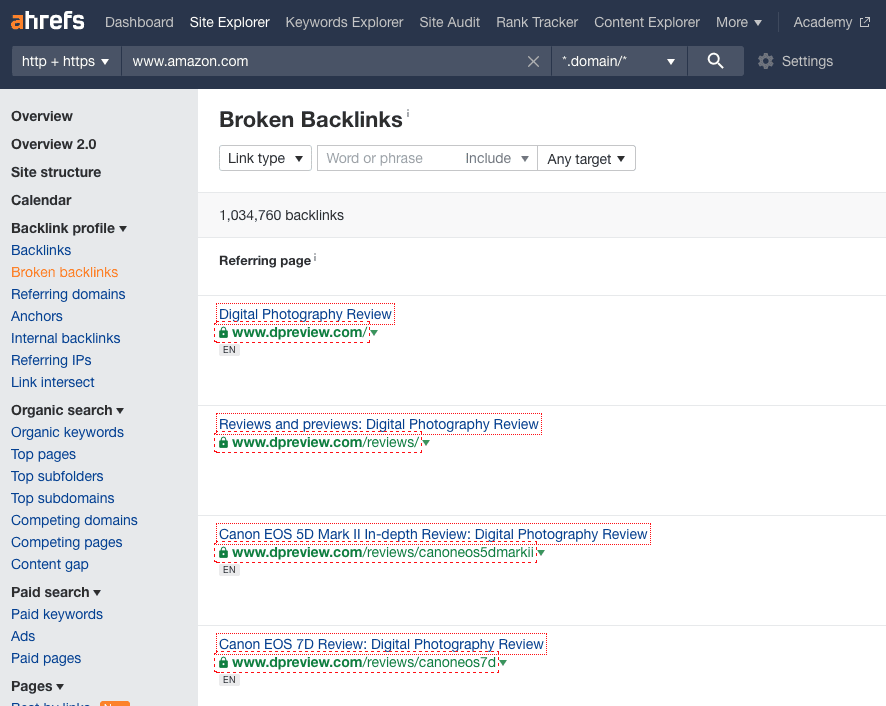Click arrow after www.dpreview.com/reviews/canoneos7d URL
The image size is (886, 706).
[x=503, y=663]
